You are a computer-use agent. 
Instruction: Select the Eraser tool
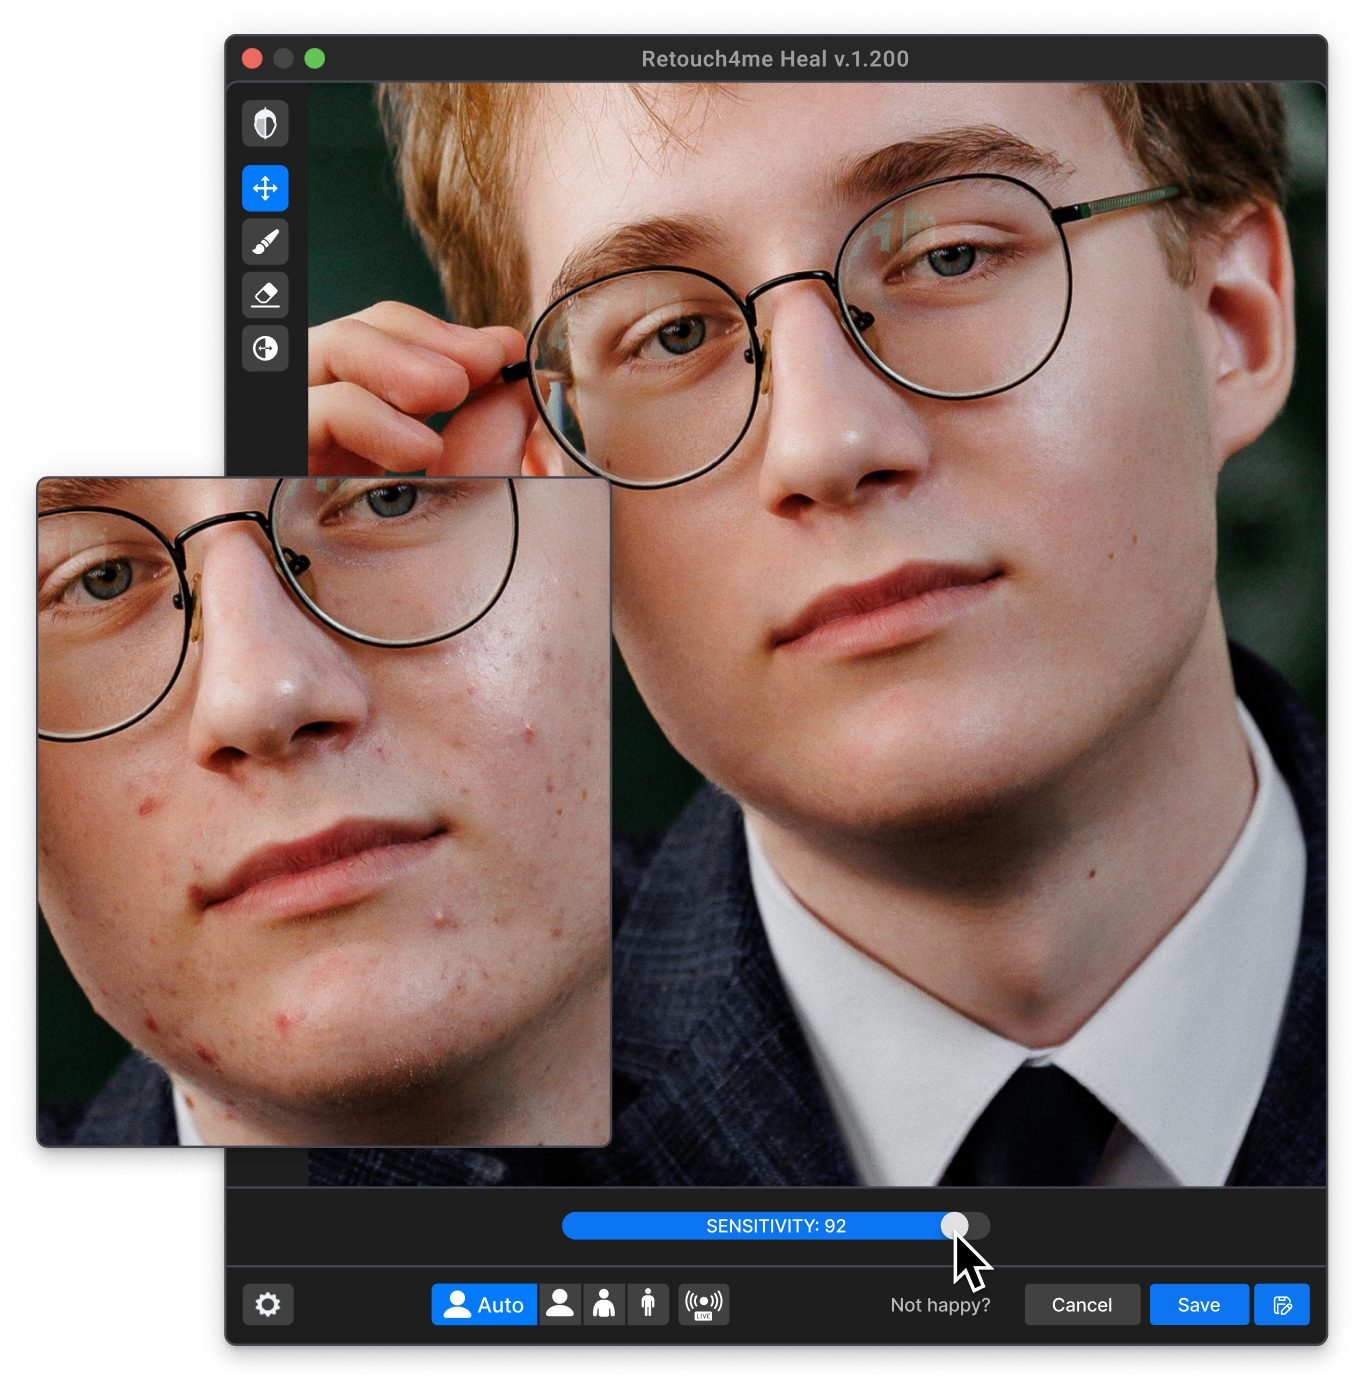[x=265, y=295]
